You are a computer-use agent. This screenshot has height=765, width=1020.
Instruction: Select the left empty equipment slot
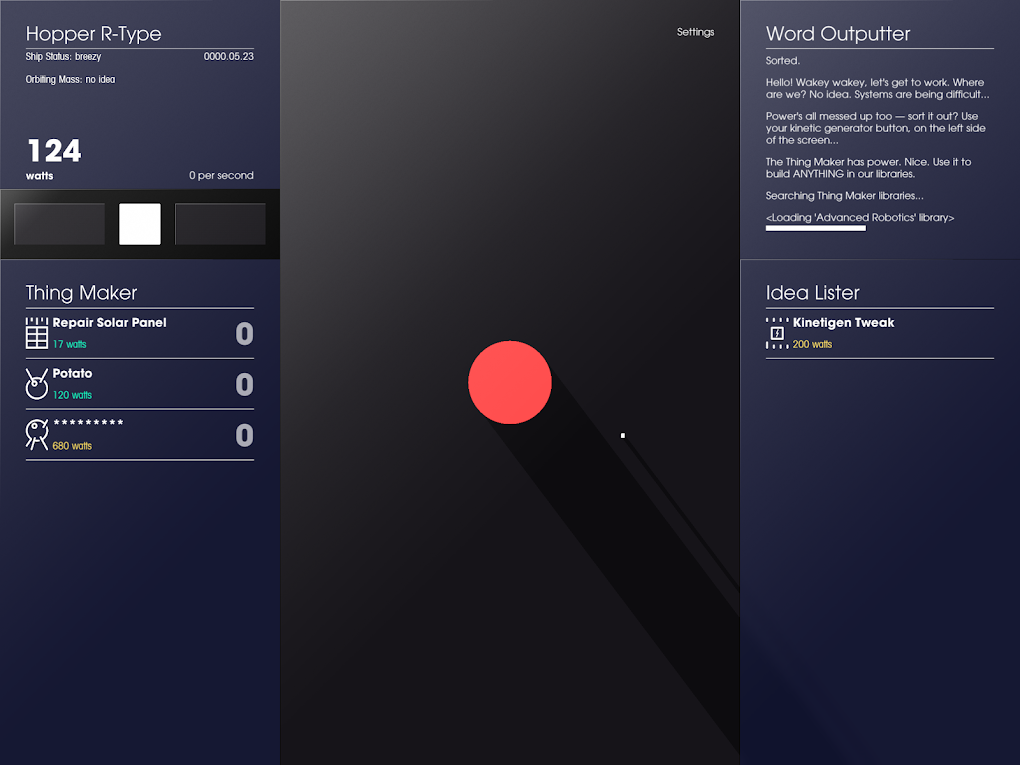click(59, 223)
